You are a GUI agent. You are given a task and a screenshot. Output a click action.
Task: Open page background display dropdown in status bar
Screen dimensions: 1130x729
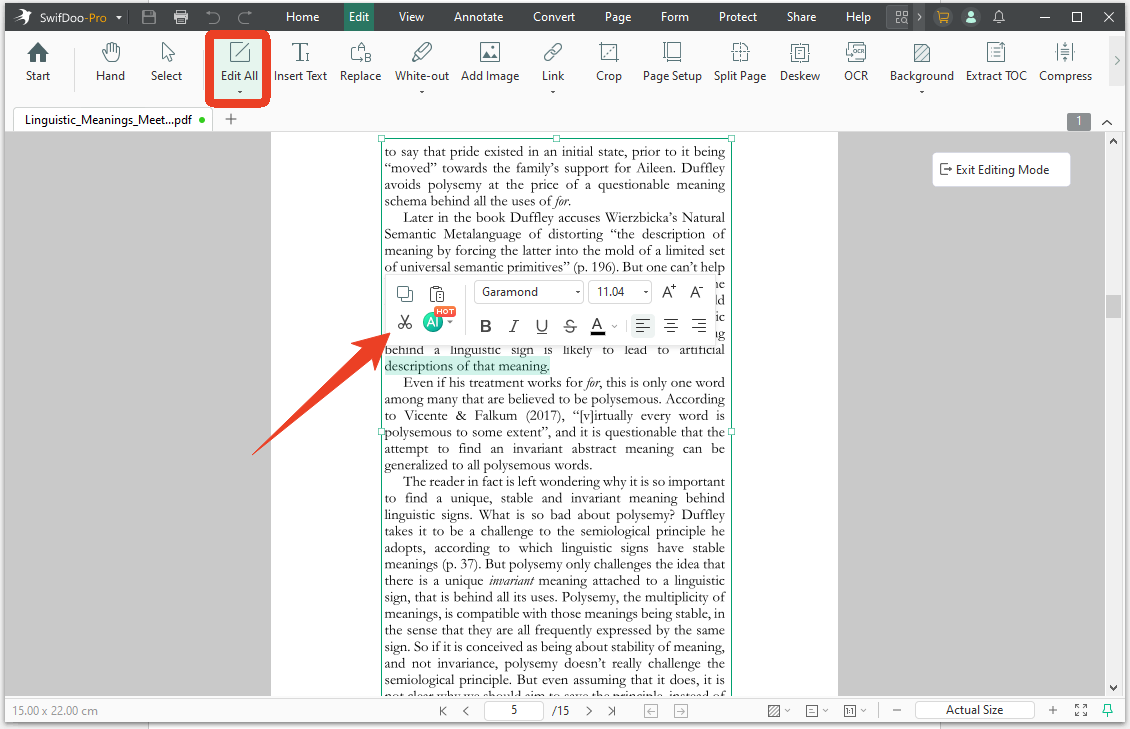pos(778,711)
